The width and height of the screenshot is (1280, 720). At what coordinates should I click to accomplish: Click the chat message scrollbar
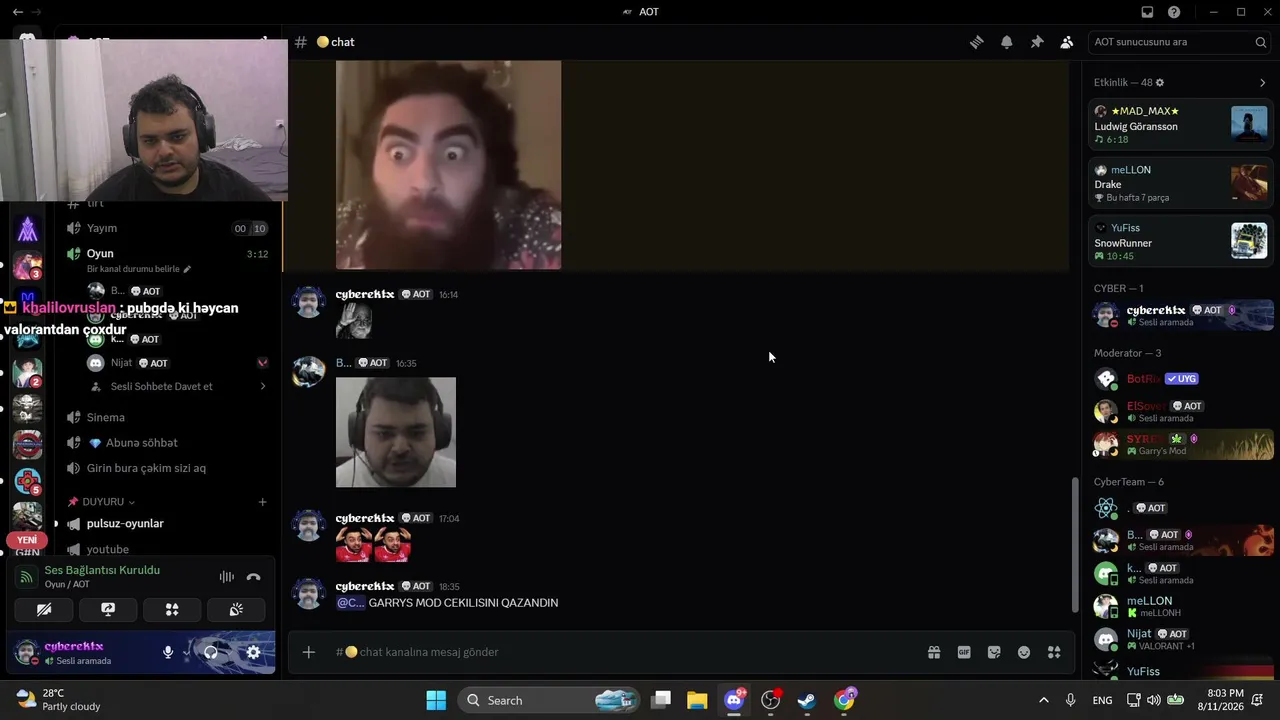click(x=1073, y=544)
